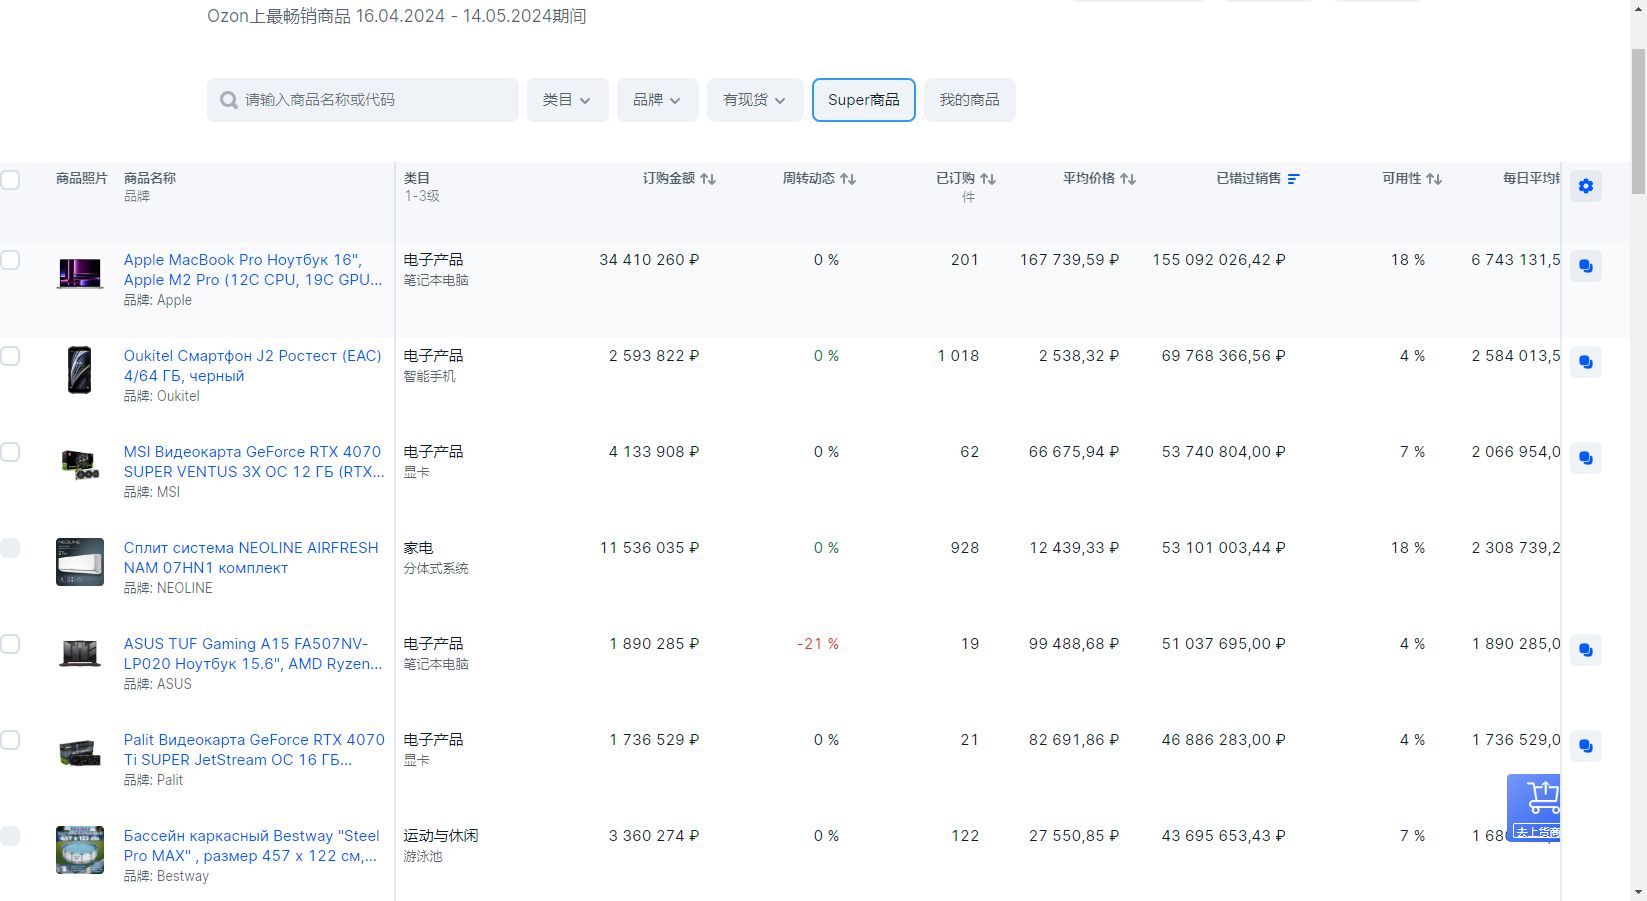
Task: Open ASUS TUF Gaming A15 product link
Action: pos(253,654)
